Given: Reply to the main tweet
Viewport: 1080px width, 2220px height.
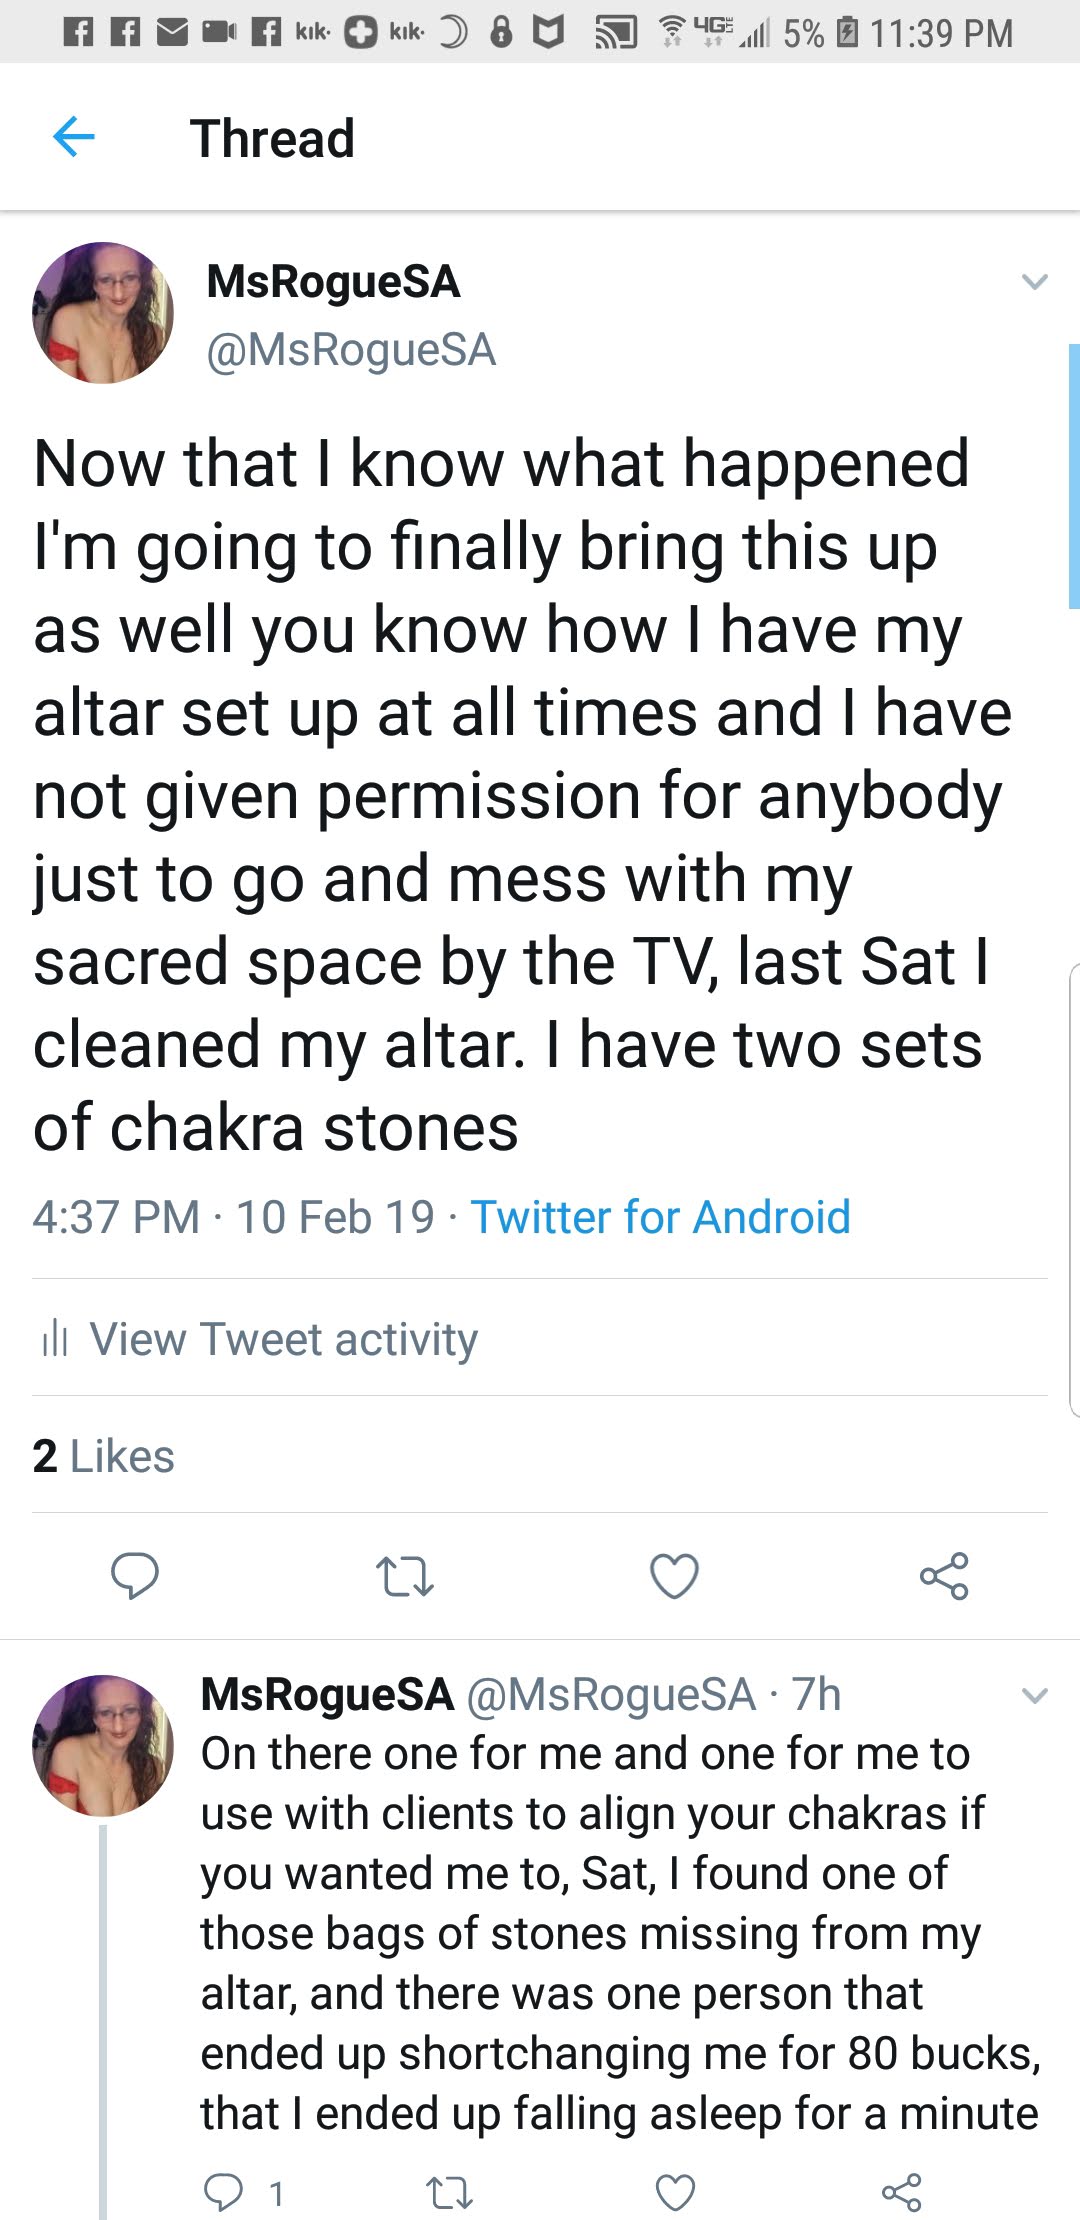Looking at the screenshot, I should [134, 1576].
